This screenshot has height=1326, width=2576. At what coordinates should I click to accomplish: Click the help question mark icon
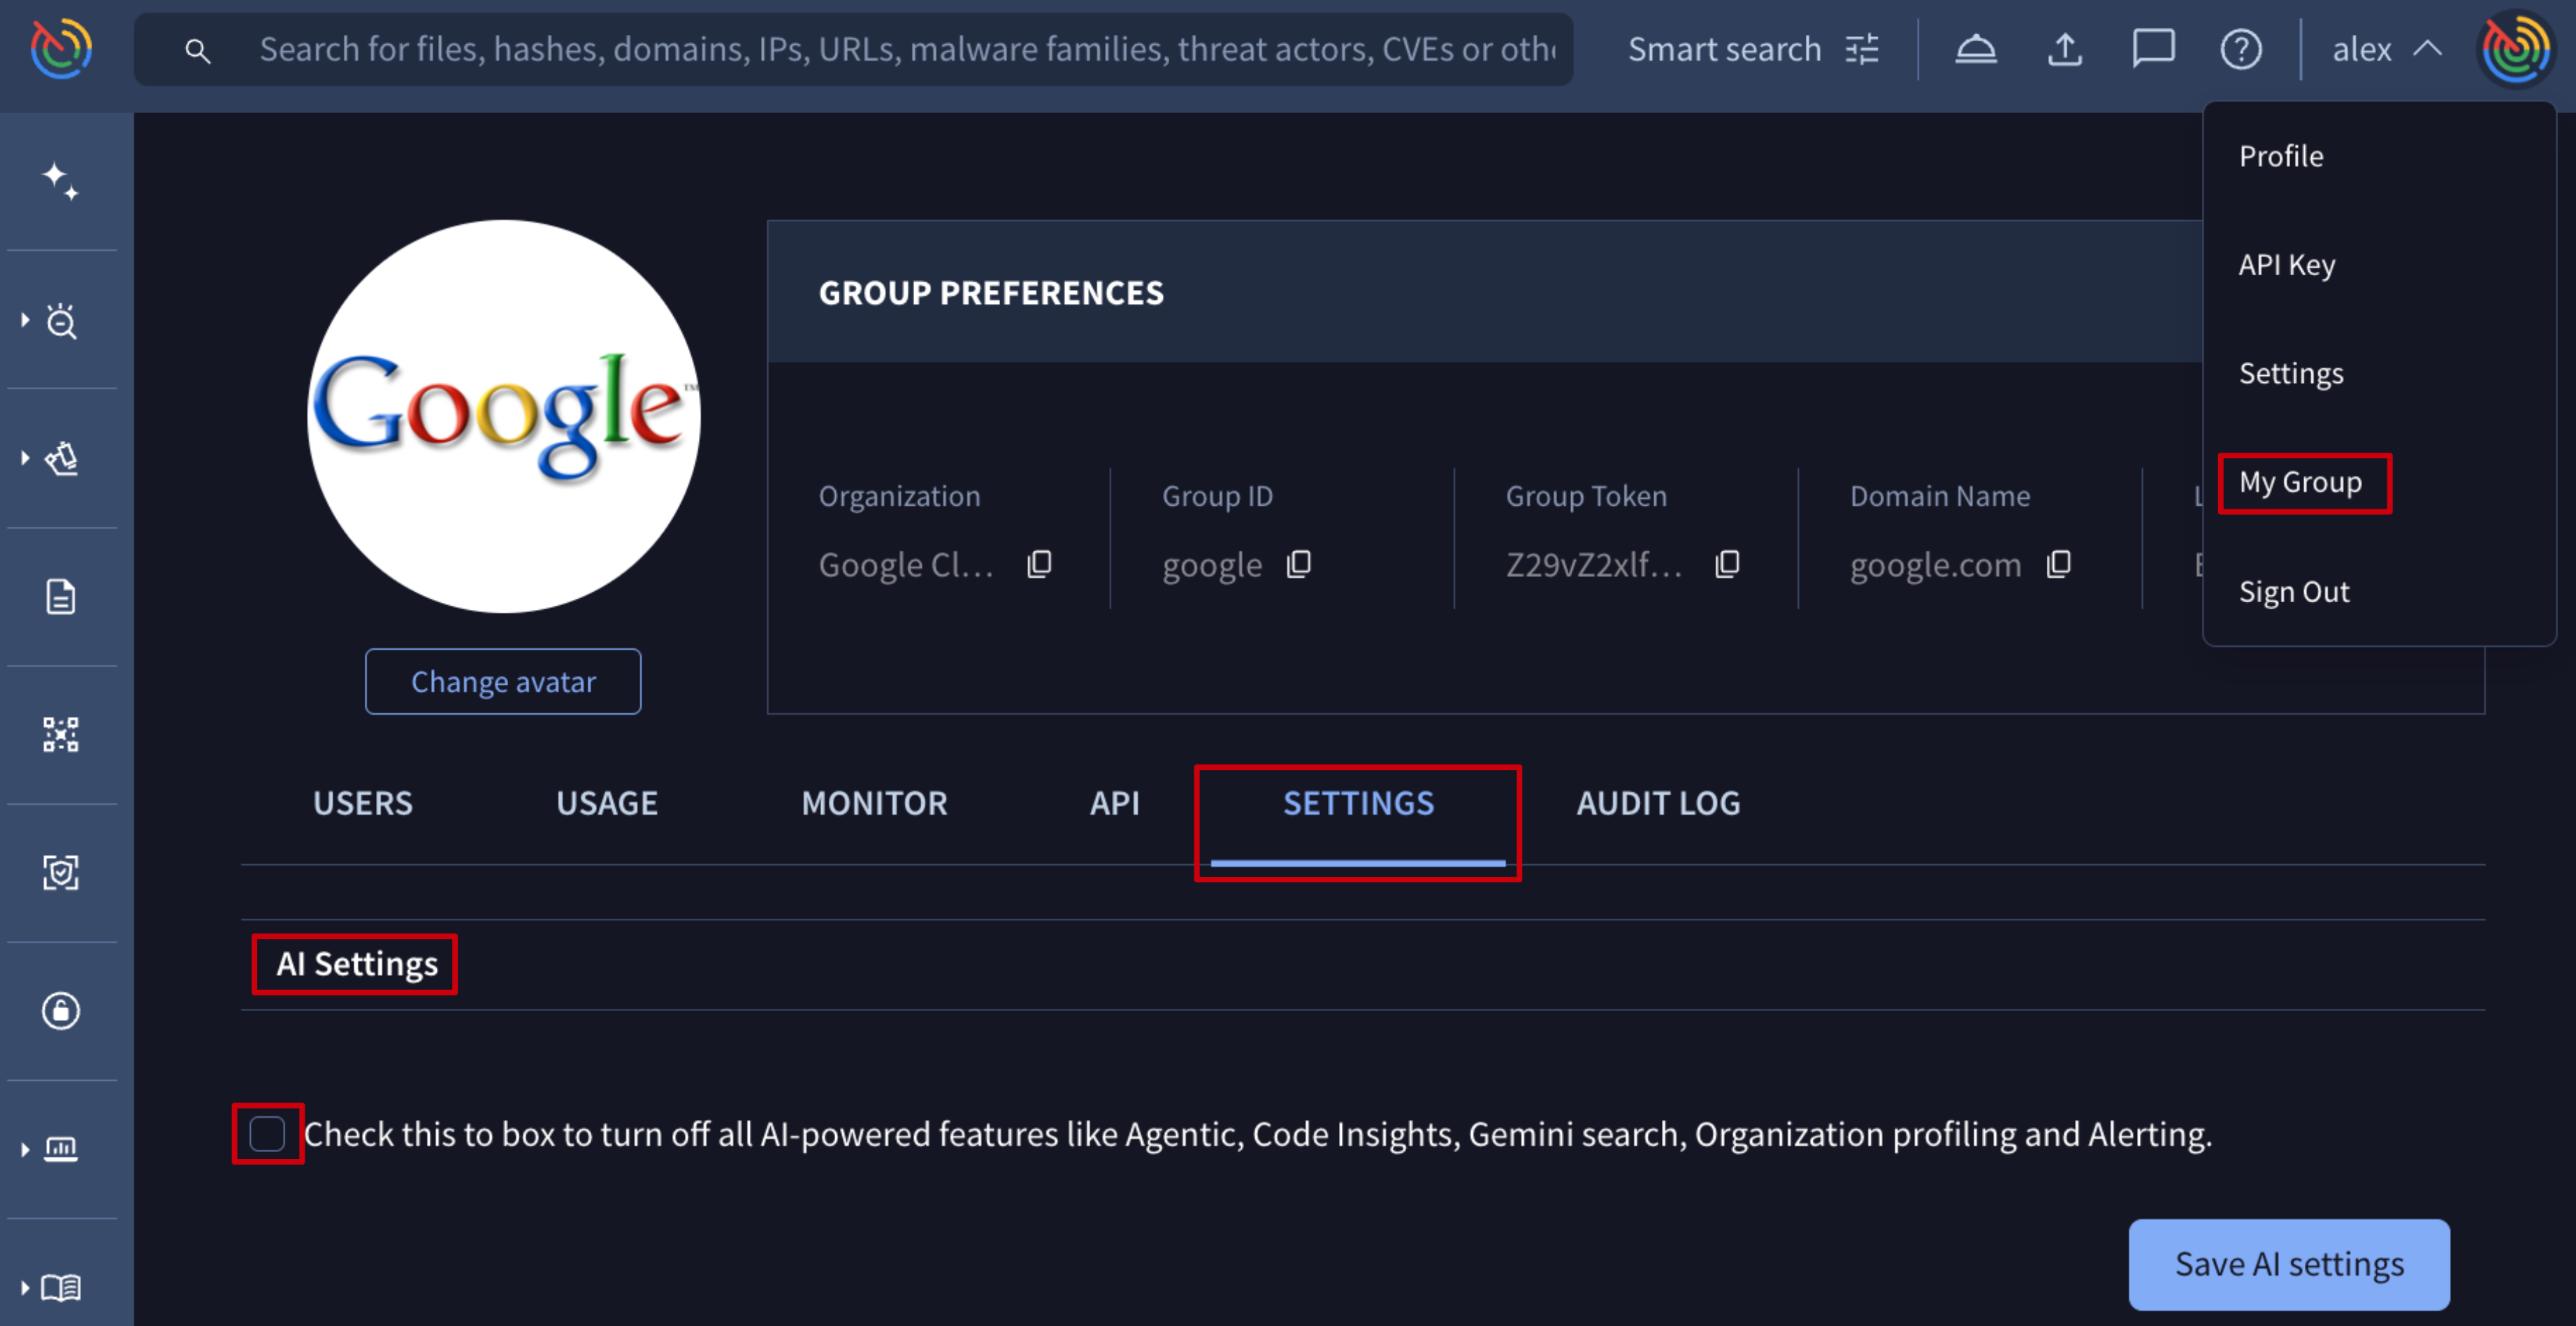2240,48
